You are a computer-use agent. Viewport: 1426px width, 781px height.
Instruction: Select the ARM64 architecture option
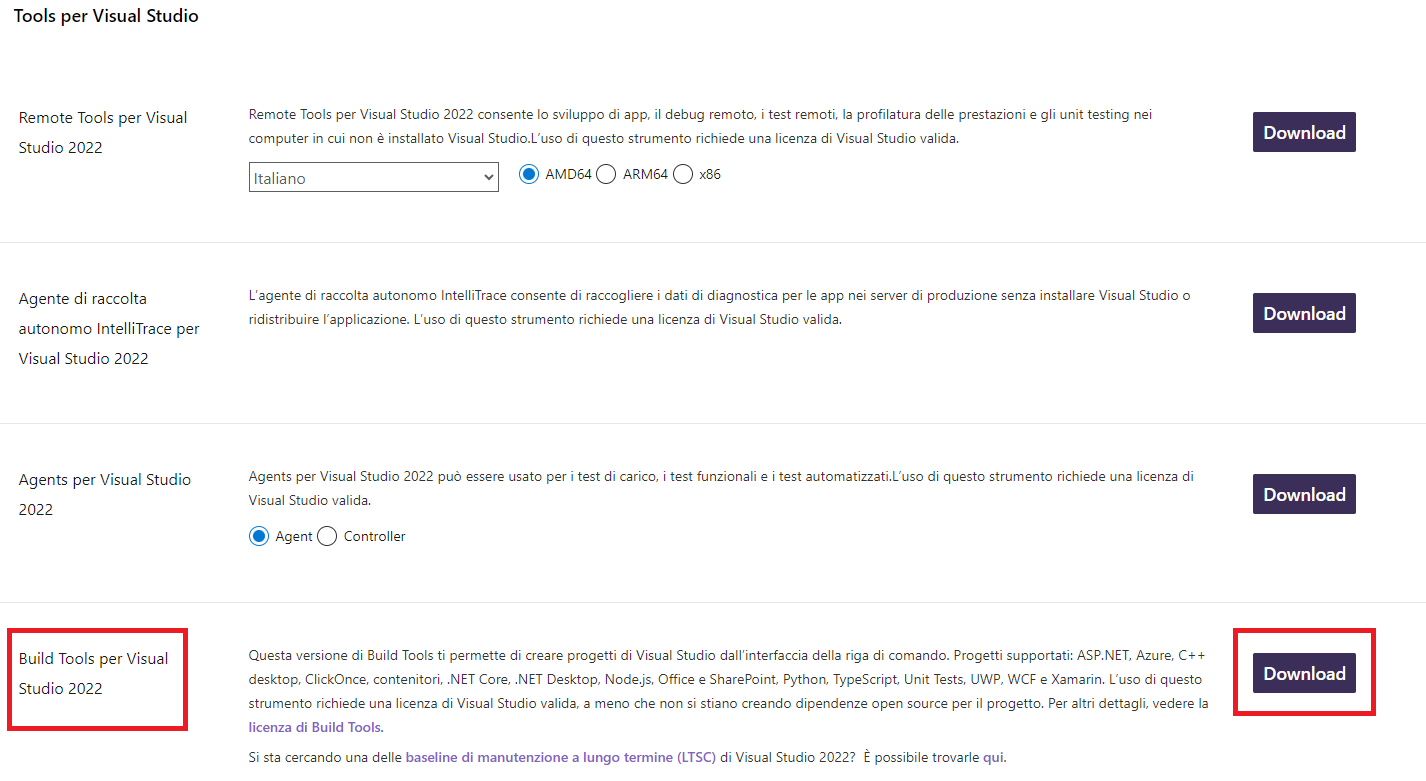pos(606,174)
